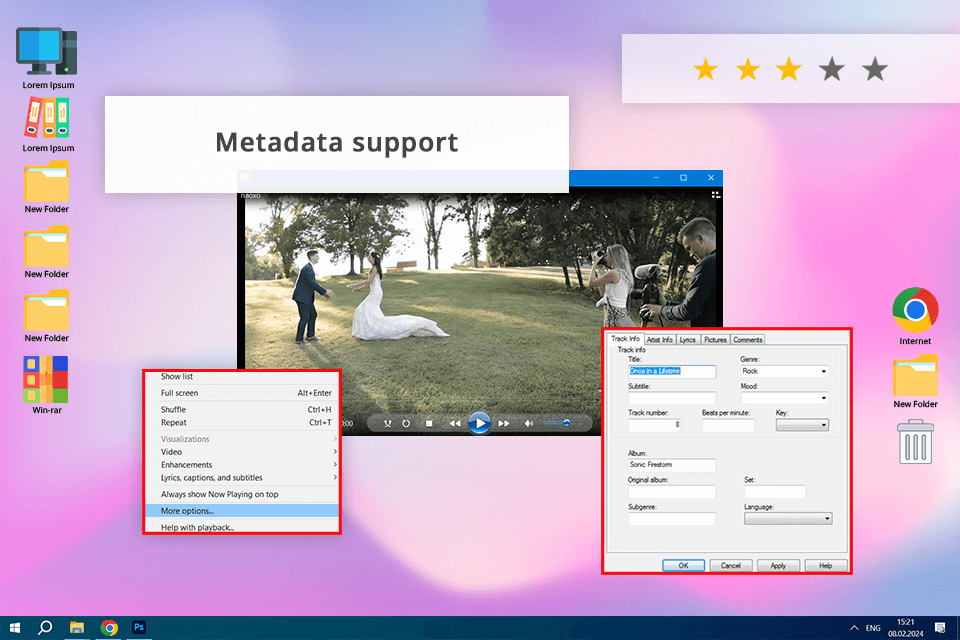This screenshot has height=640, width=960.
Task: Open the Lorem Ipsum binders icon
Action: coord(47,118)
